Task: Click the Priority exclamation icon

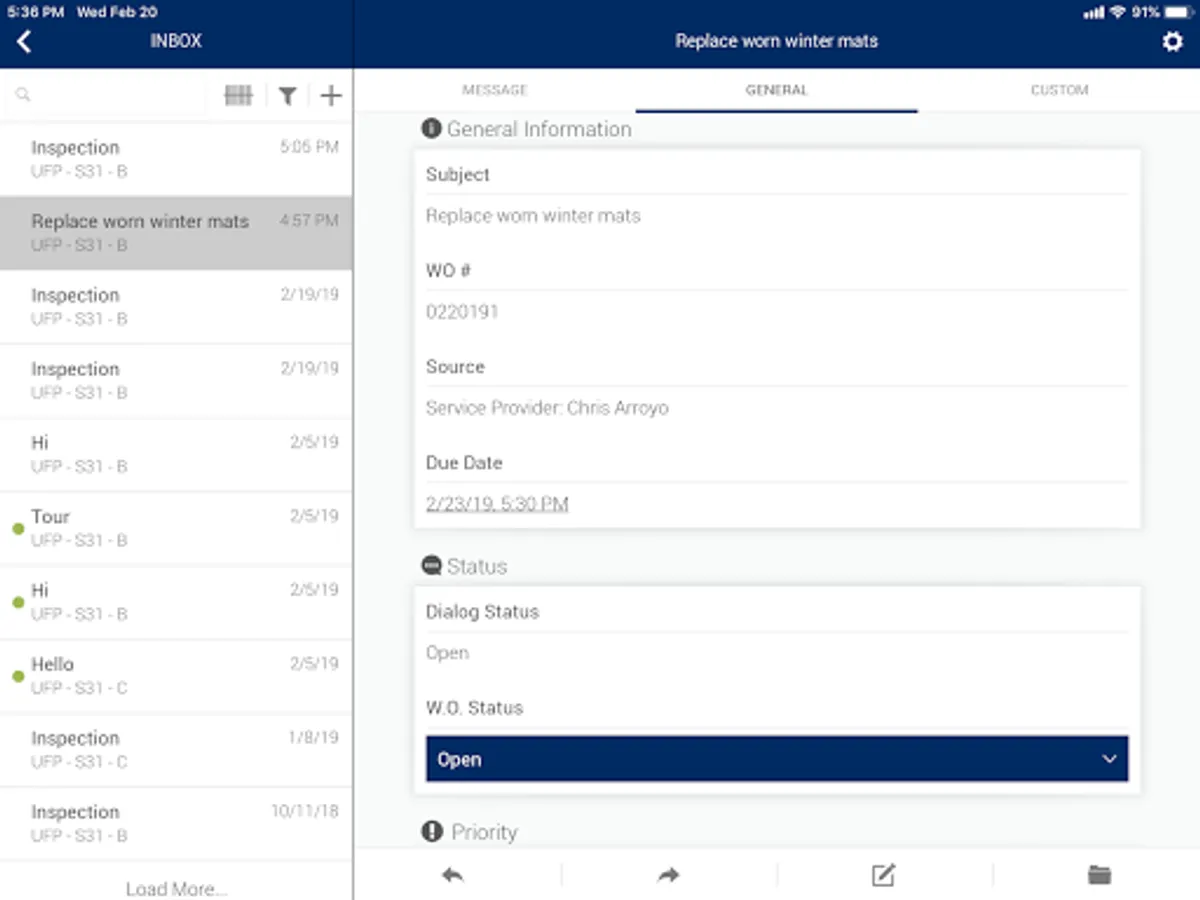Action: 431,831
